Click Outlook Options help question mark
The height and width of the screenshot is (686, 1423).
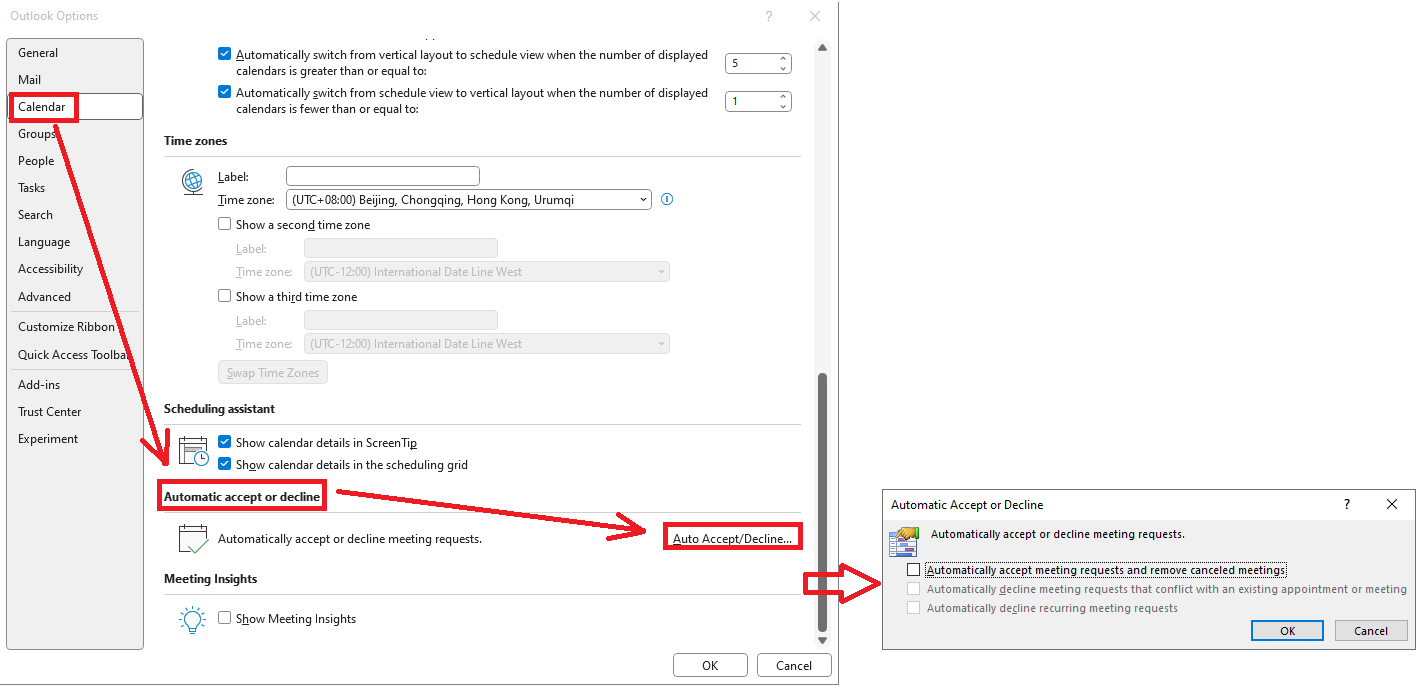[x=768, y=16]
